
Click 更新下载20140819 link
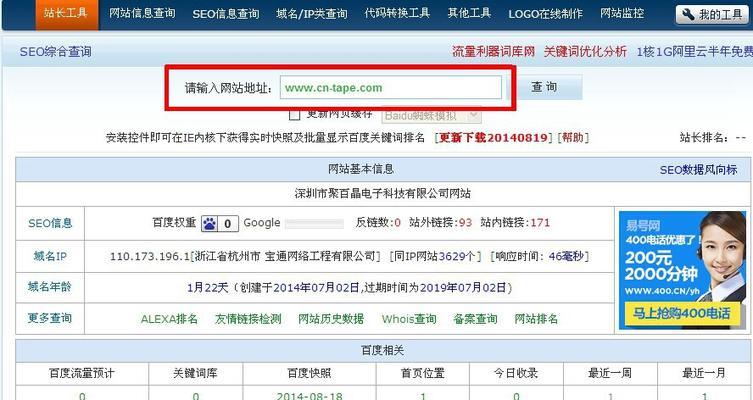(493, 138)
